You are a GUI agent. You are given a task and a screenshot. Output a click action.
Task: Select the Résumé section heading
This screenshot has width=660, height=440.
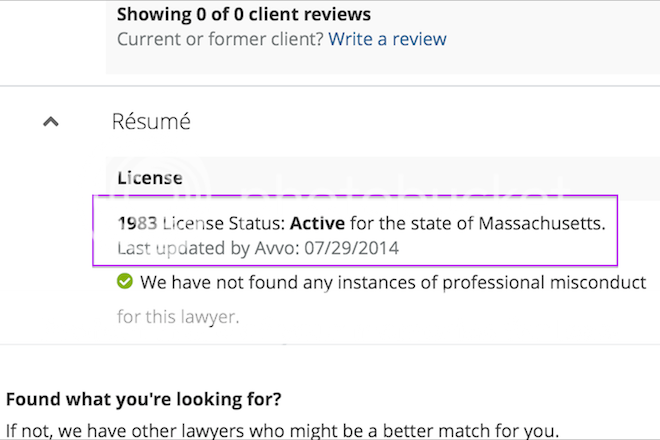point(150,122)
